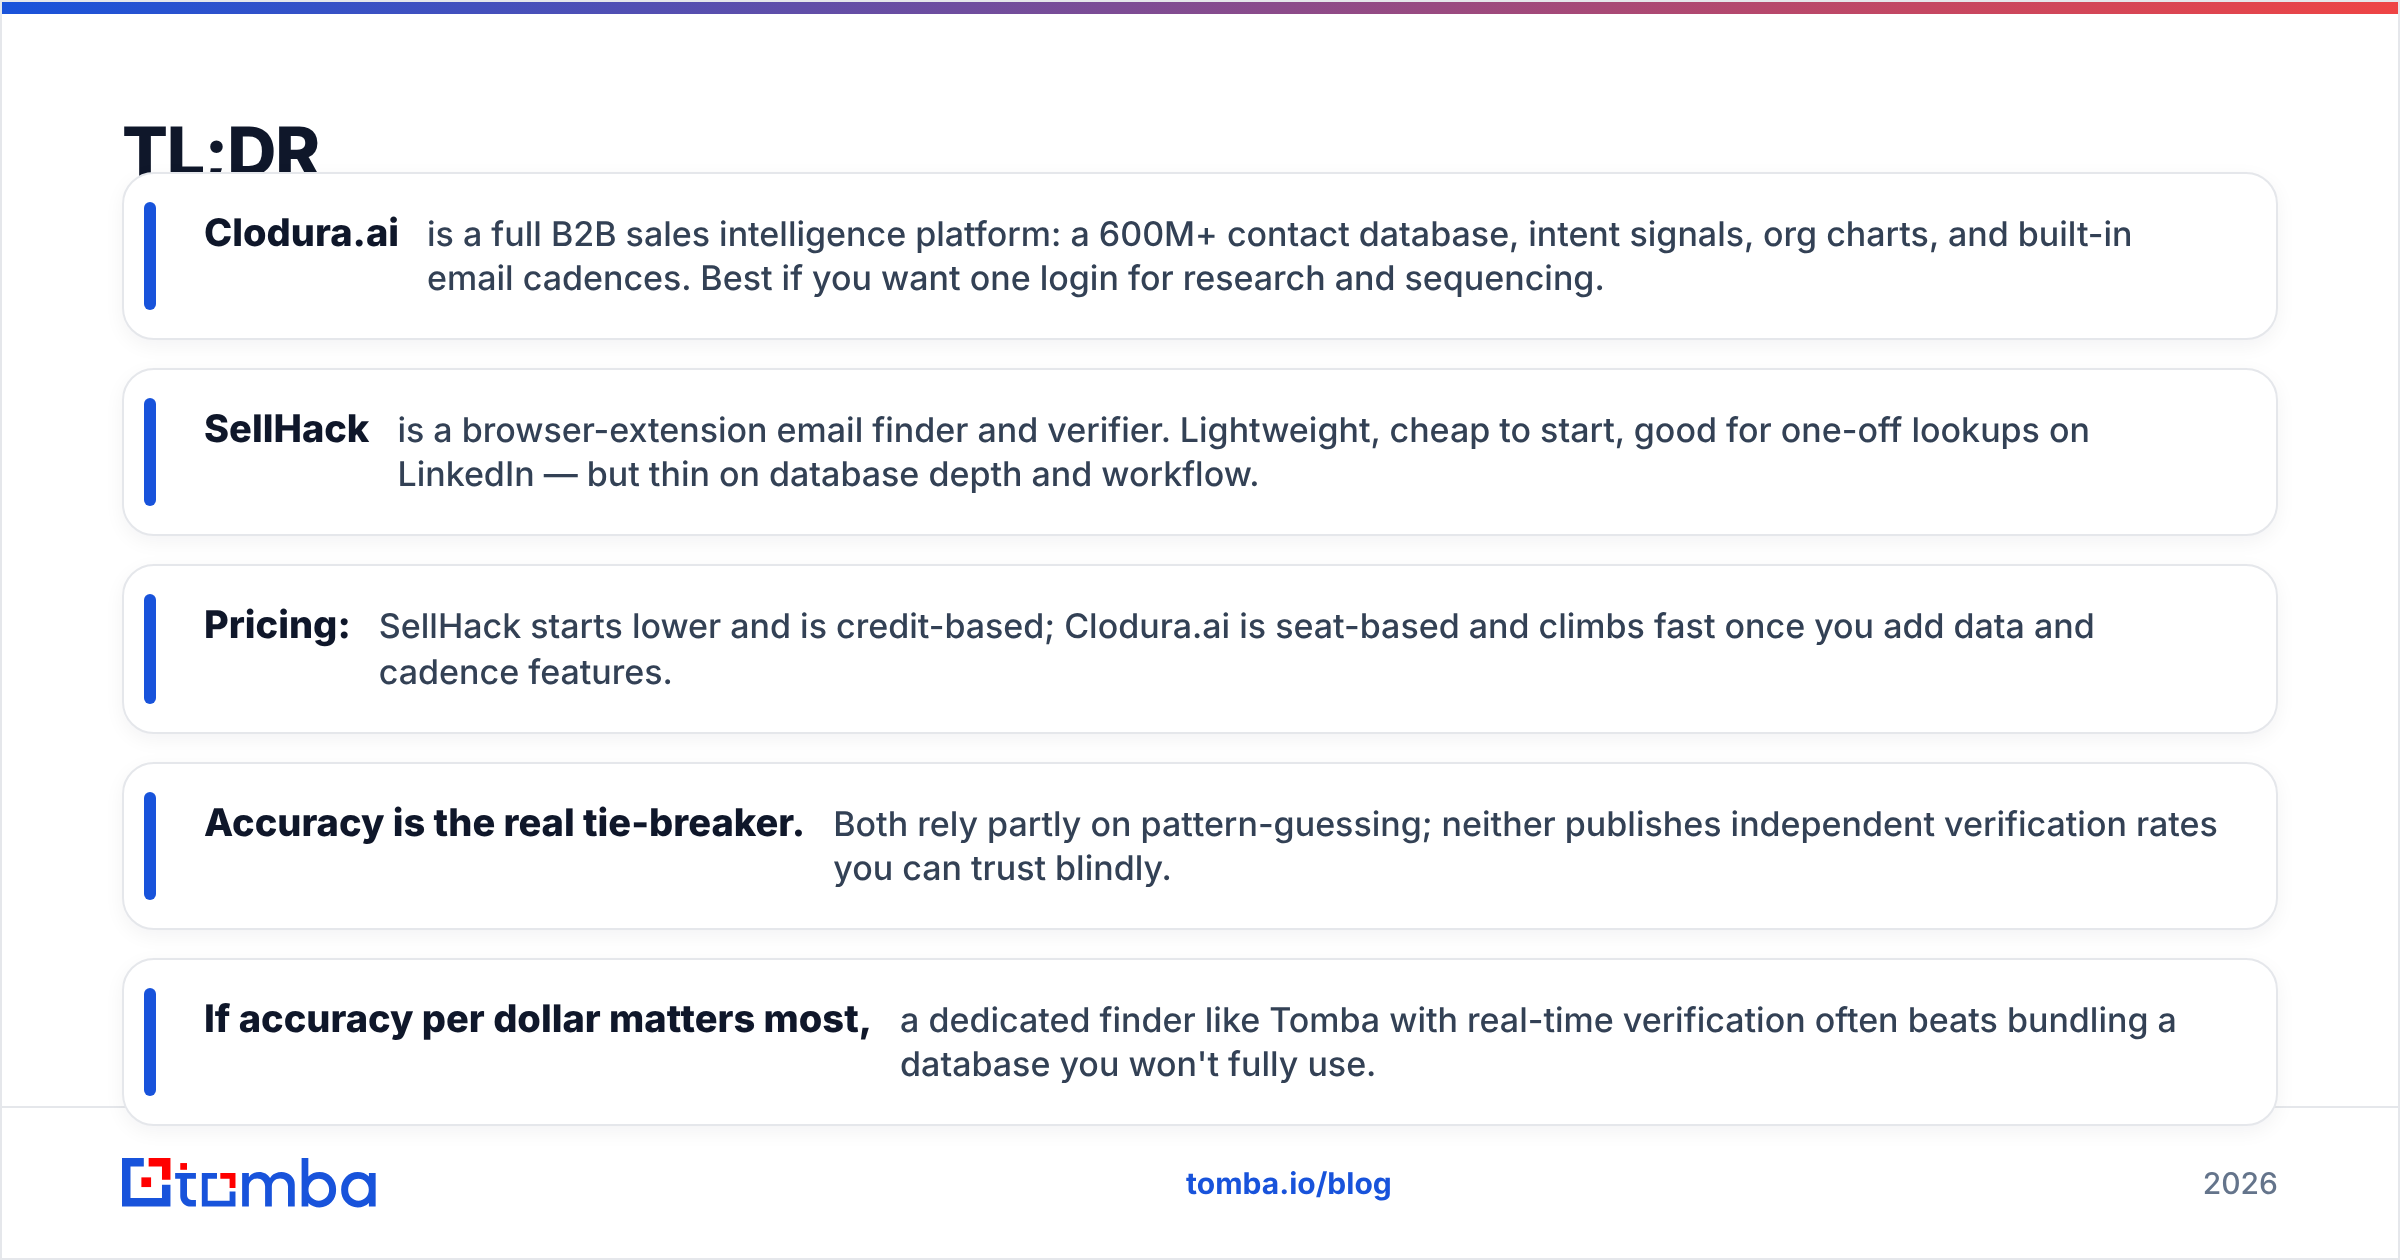Screen dimensions: 2400x1260
Task: Select the Pricing: bold label
Action: (277, 625)
